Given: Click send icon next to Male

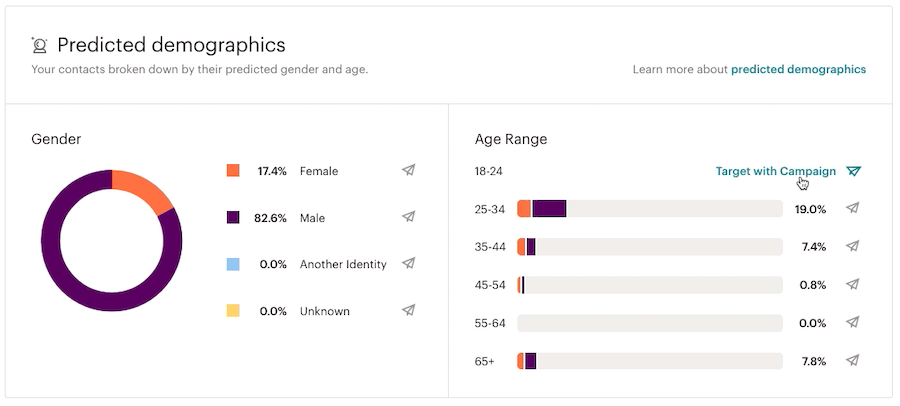Looking at the screenshot, I should tap(408, 217).
